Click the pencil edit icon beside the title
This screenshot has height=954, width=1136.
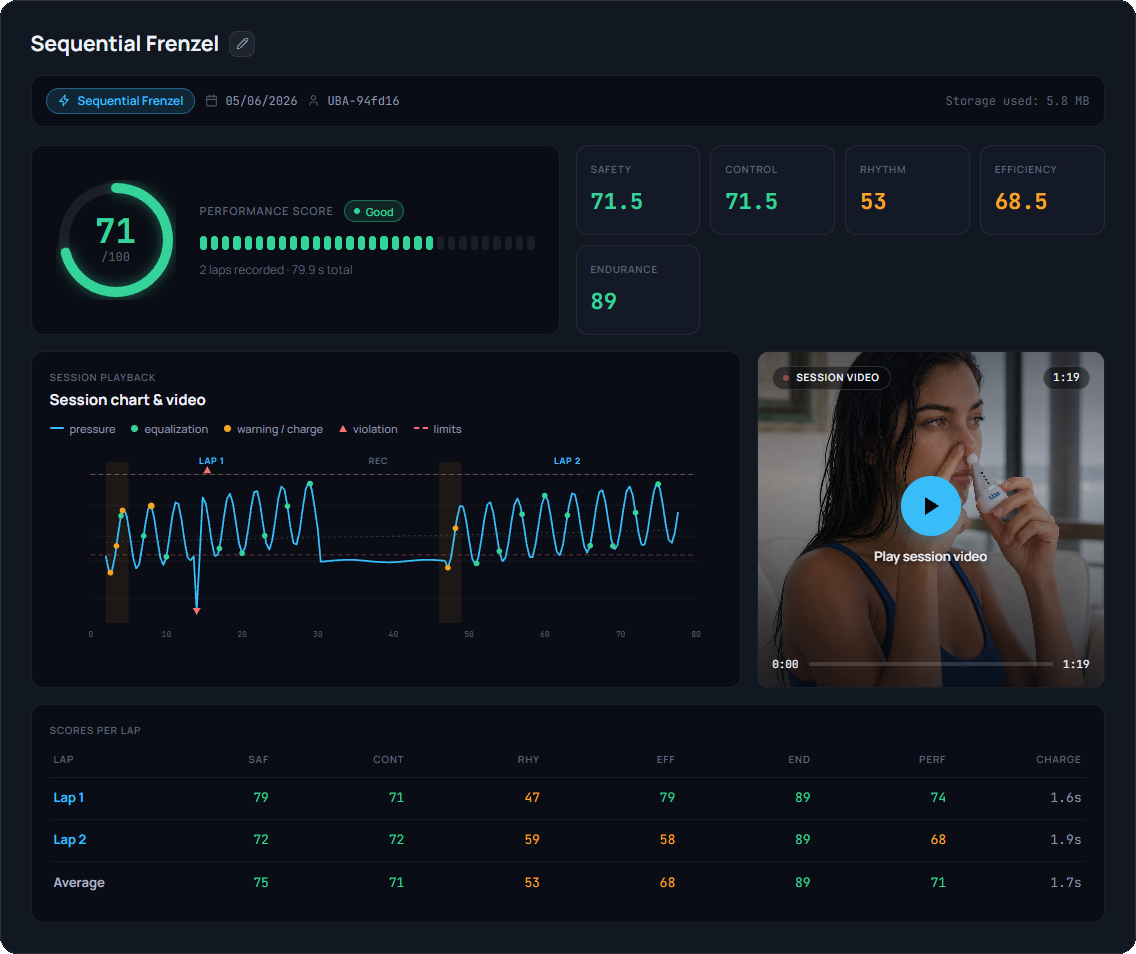(x=242, y=44)
